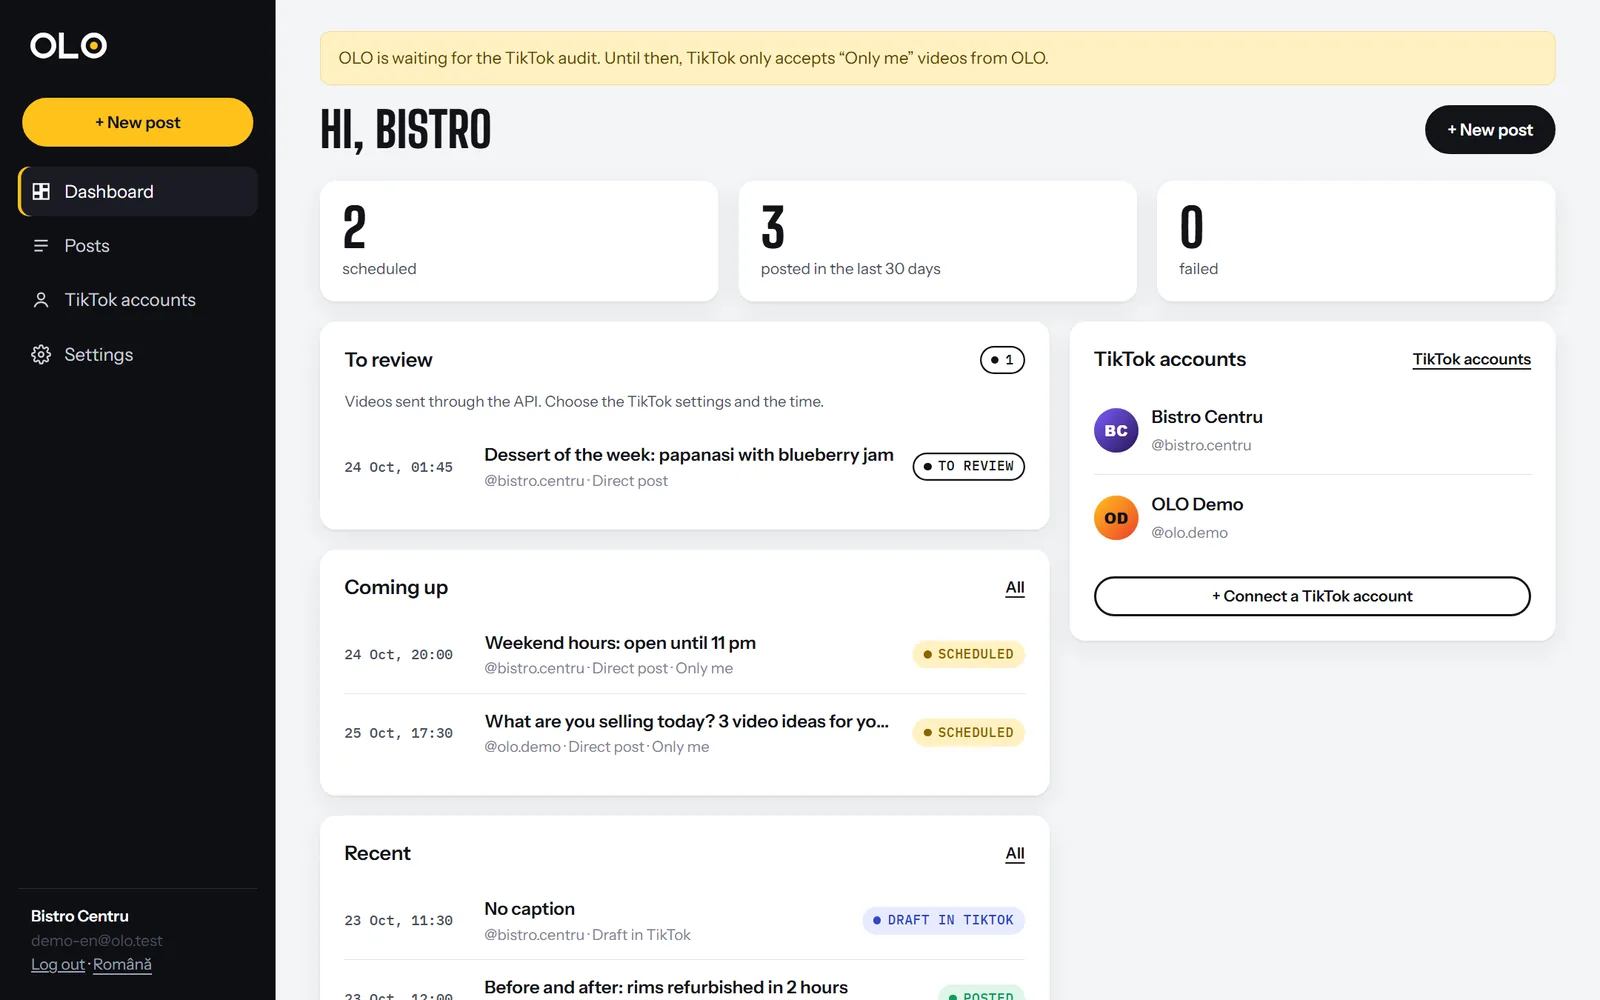Click SCHEDULED badge on the video ideas post

click(968, 733)
